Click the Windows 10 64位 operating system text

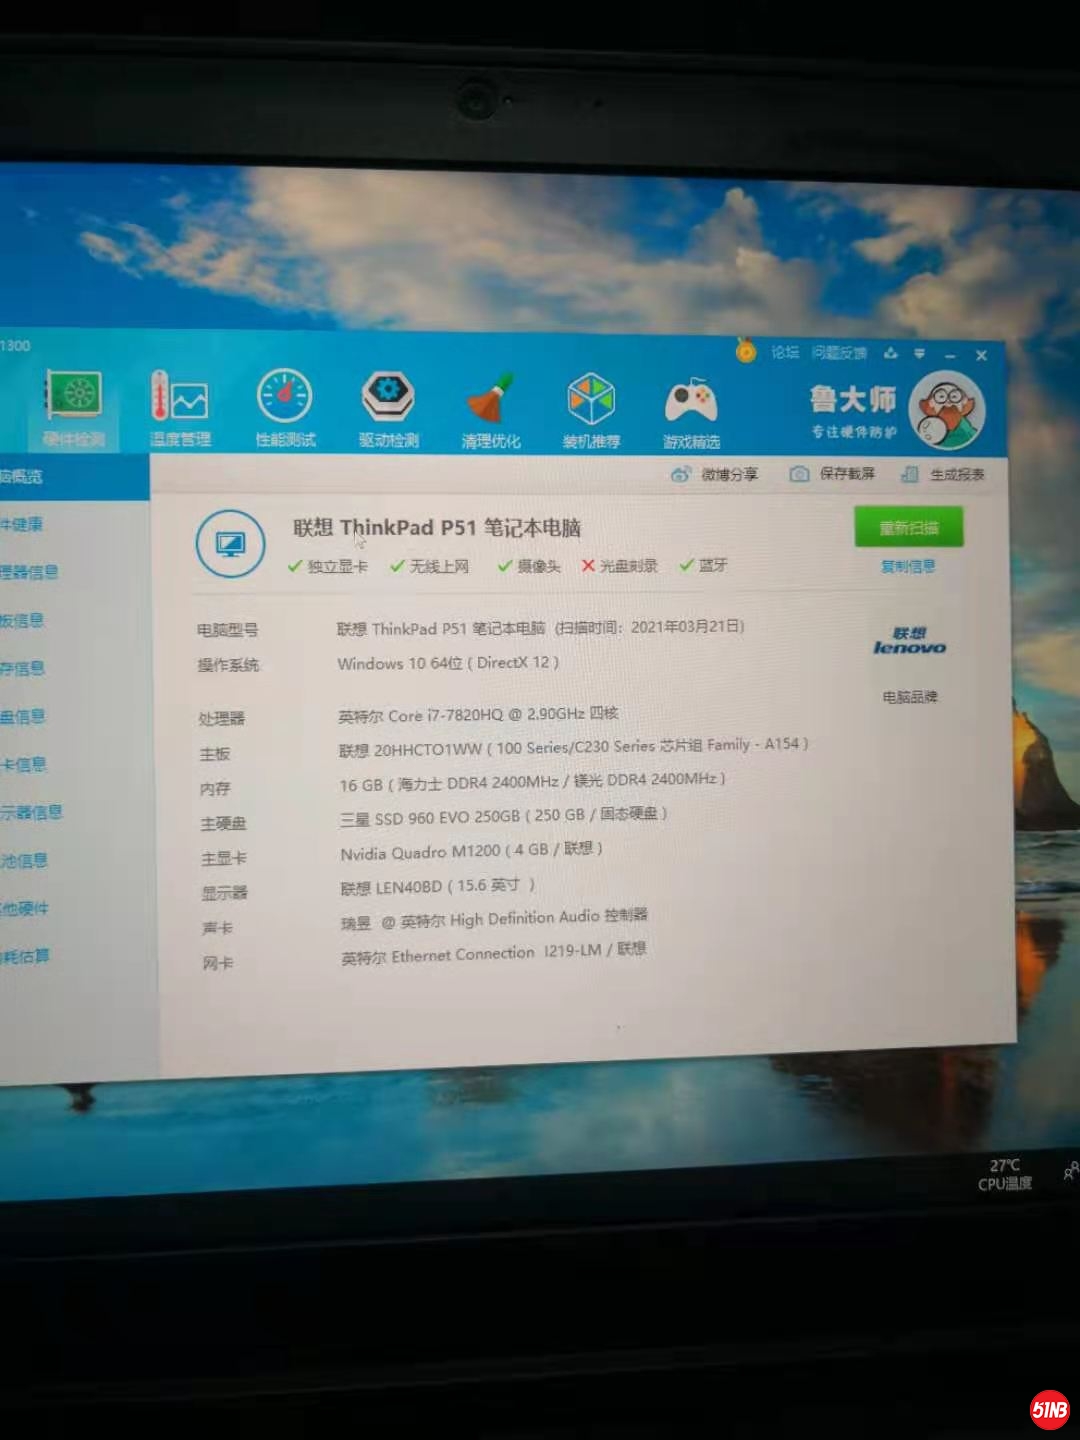(x=448, y=663)
